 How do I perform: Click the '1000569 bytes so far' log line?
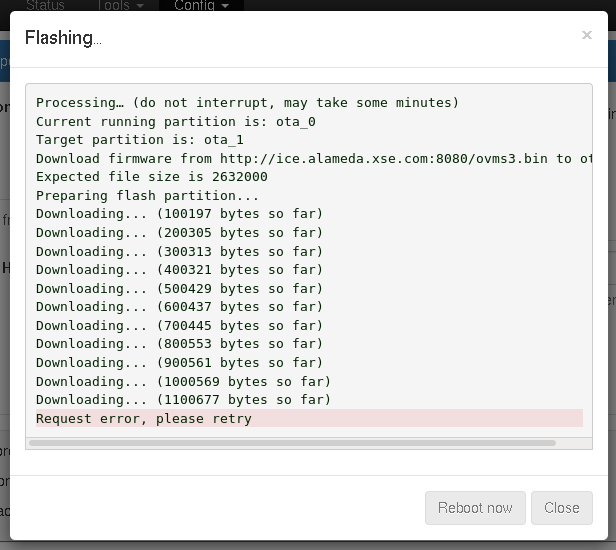coord(183,381)
